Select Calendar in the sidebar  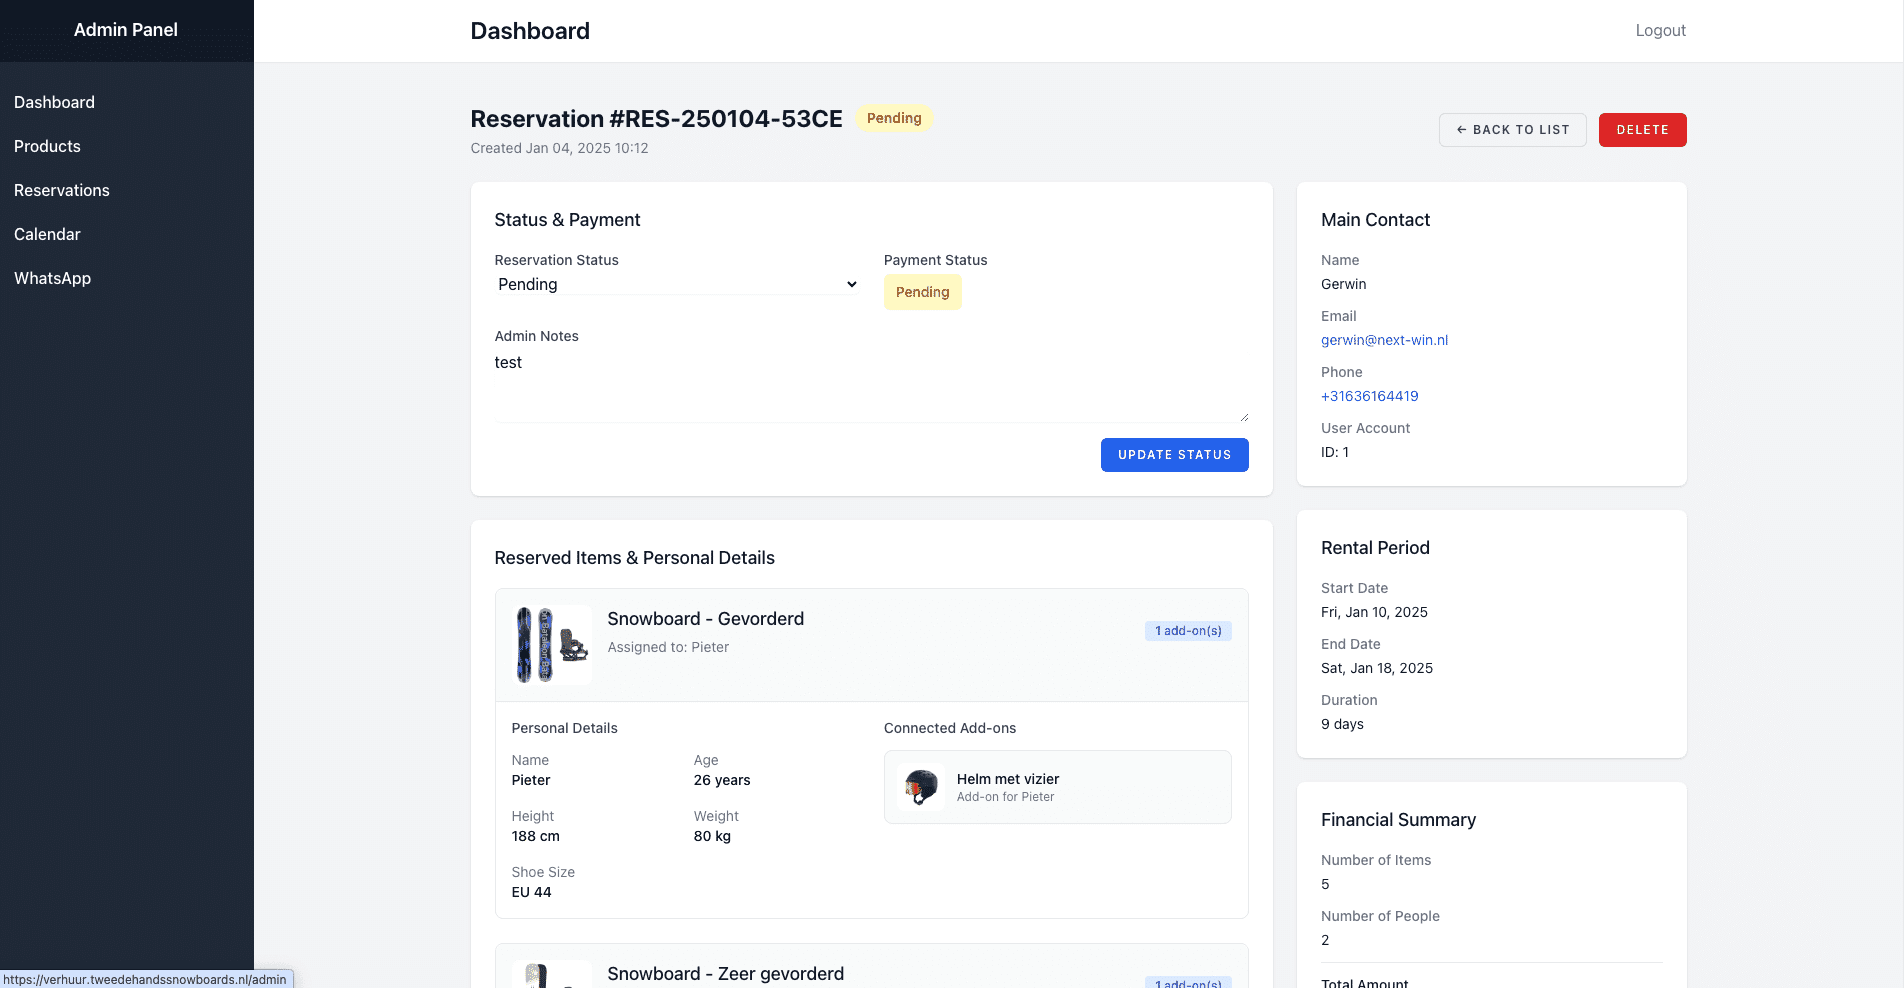[x=47, y=234]
